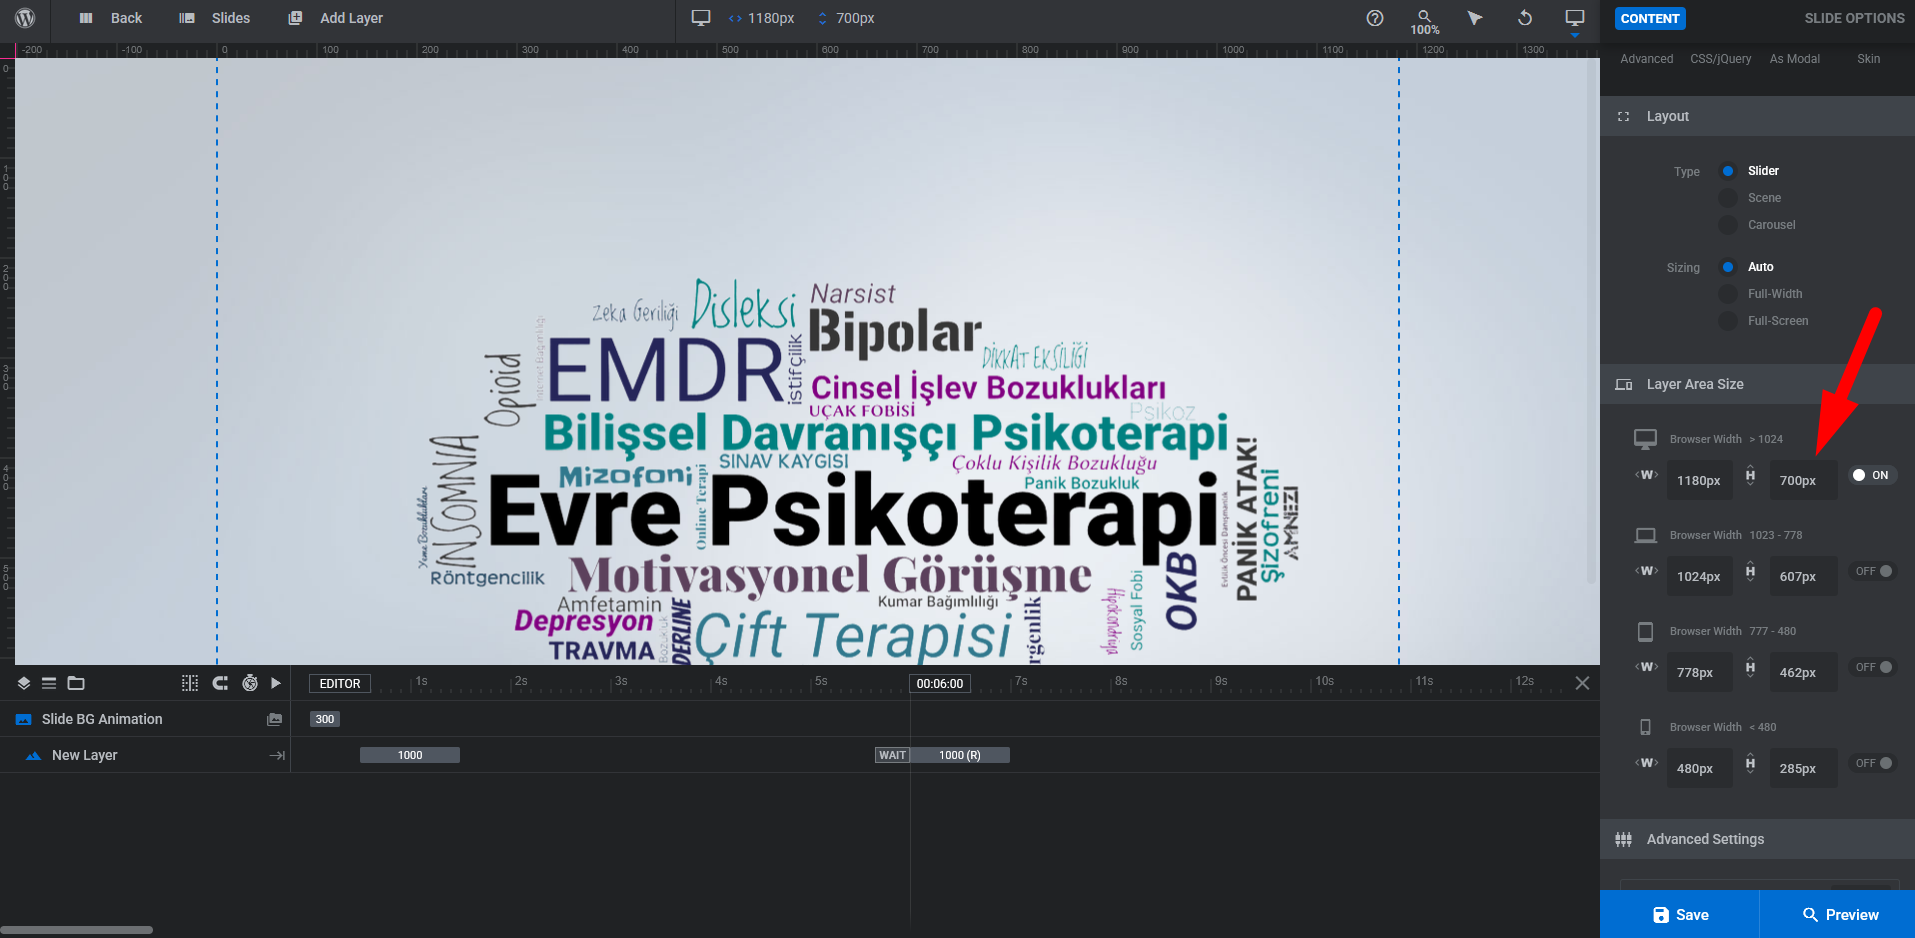The height and width of the screenshot is (938, 1915).
Task: Toggle the desktop size ON switch
Action: [x=1871, y=475]
